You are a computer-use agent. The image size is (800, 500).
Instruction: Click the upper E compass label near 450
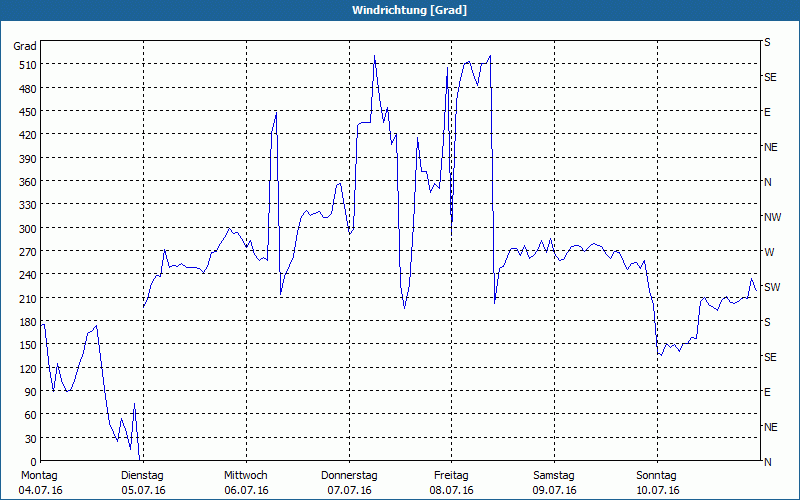tap(767, 112)
